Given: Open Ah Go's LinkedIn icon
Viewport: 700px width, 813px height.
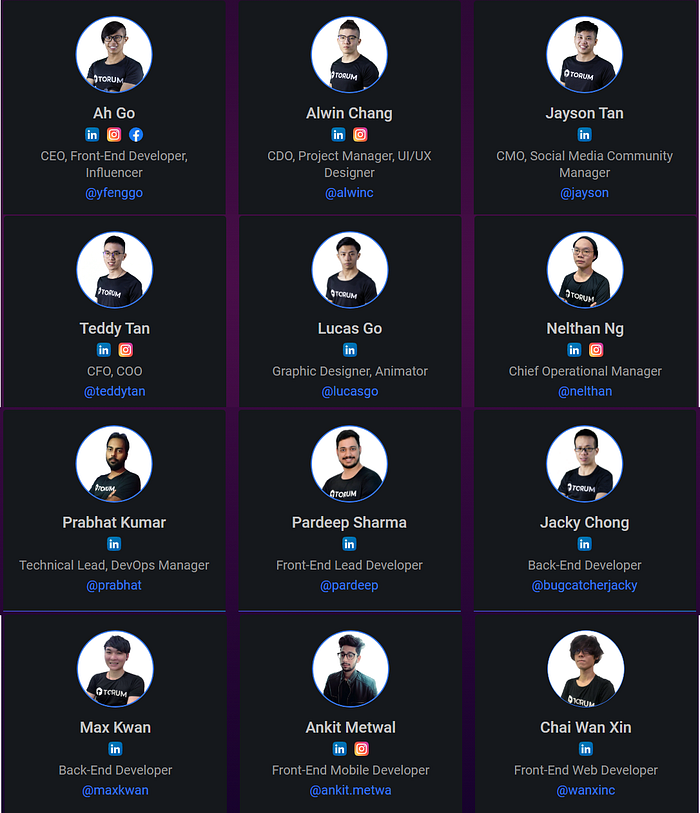Looking at the screenshot, I should coord(92,135).
